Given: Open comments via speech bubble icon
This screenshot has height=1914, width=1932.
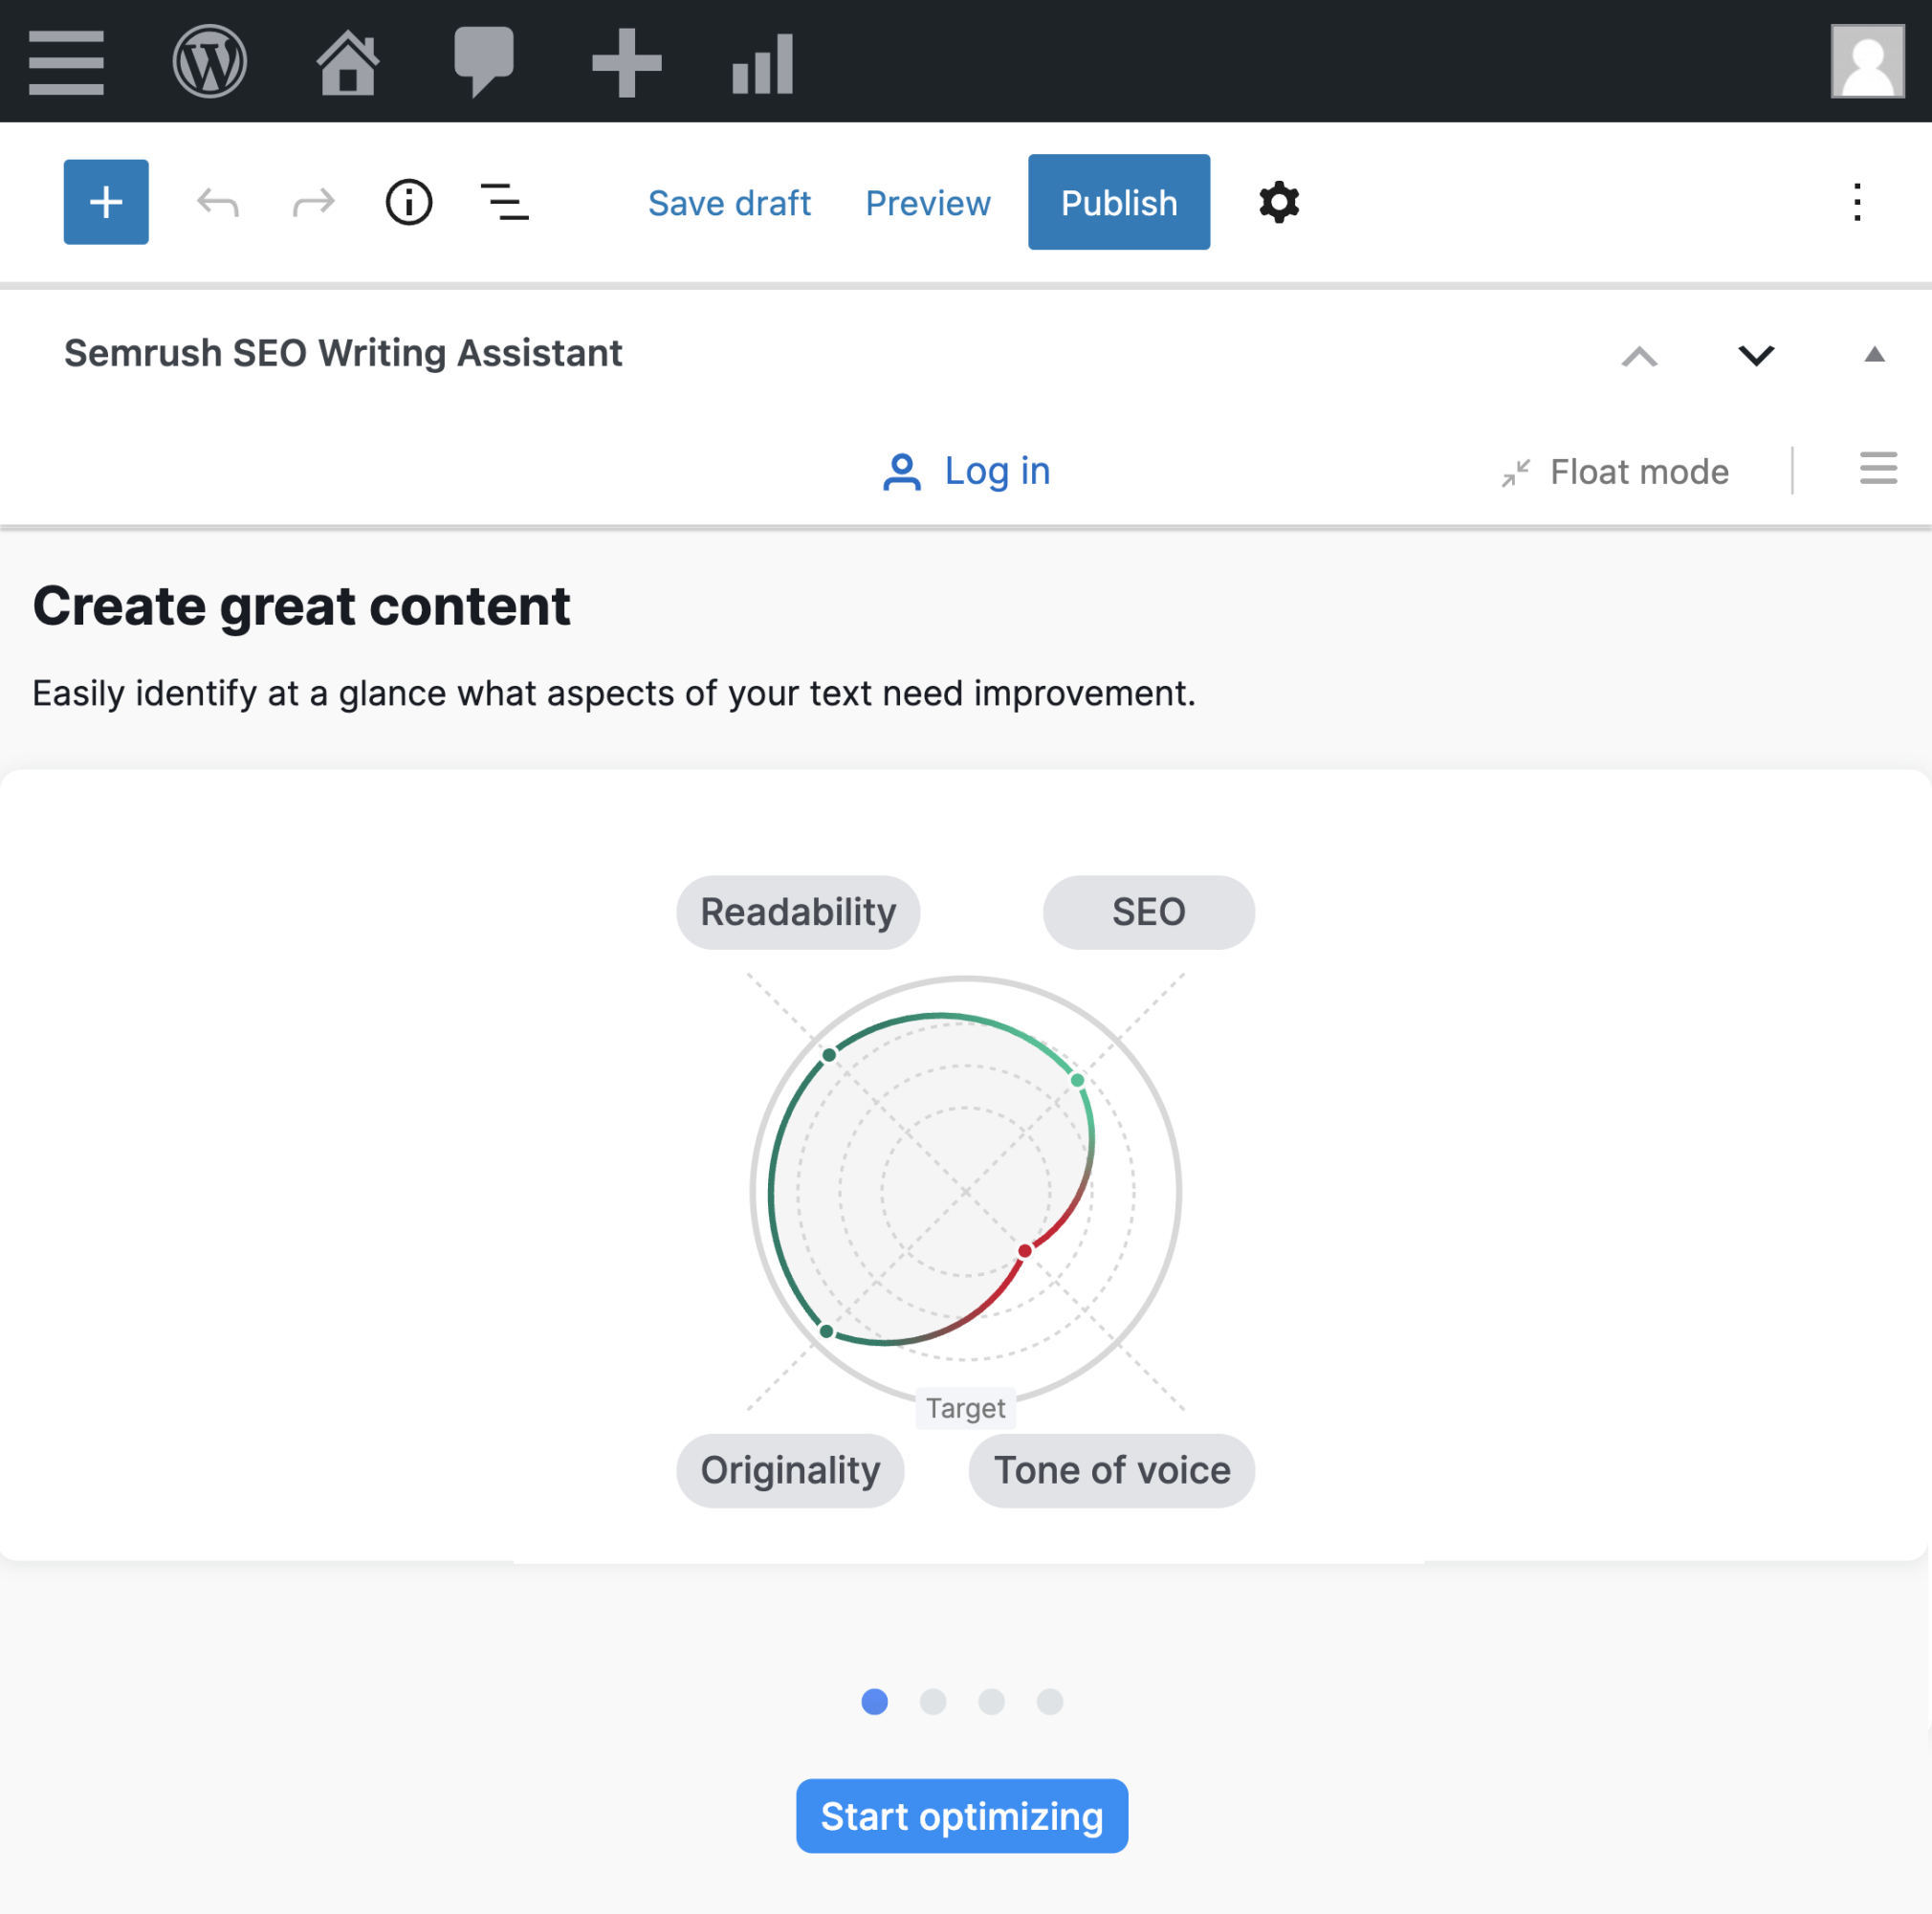Looking at the screenshot, I should click(484, 62).
